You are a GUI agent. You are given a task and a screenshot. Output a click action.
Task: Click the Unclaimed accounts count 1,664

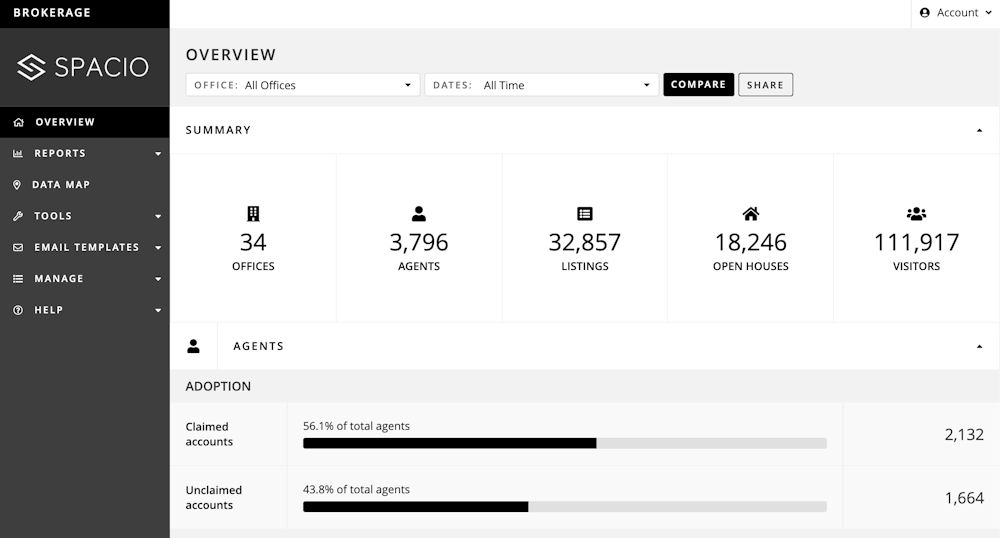point(963,498)
